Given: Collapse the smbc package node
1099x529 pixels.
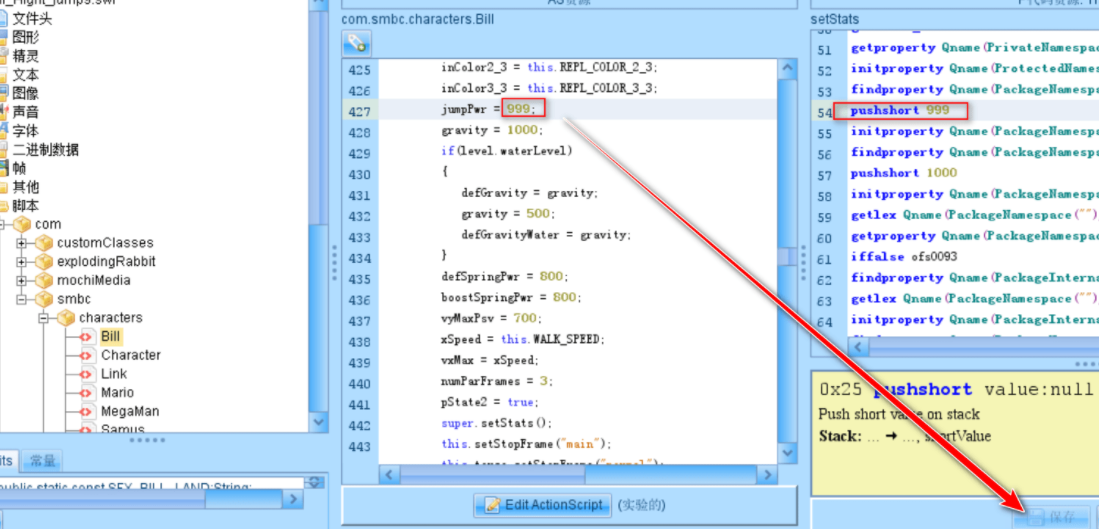Looking at the screenshot, I should coord(22,299).
